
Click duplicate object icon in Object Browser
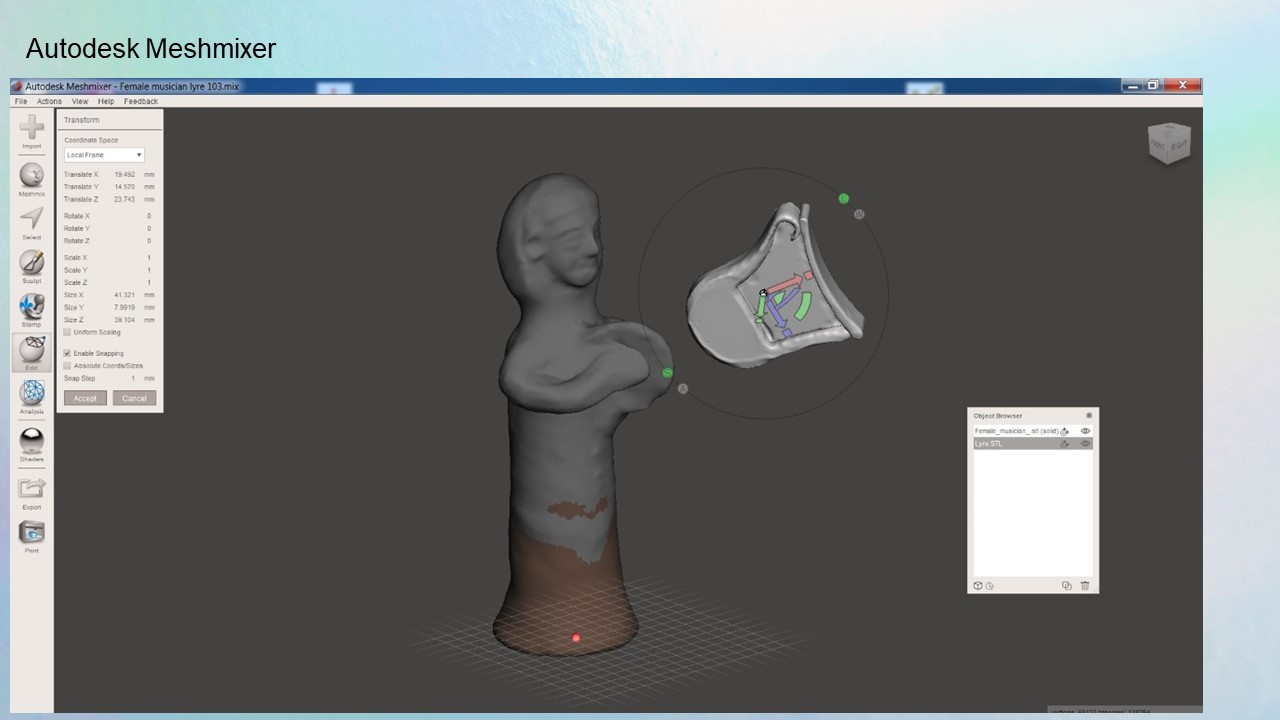tap(1067, 586)
